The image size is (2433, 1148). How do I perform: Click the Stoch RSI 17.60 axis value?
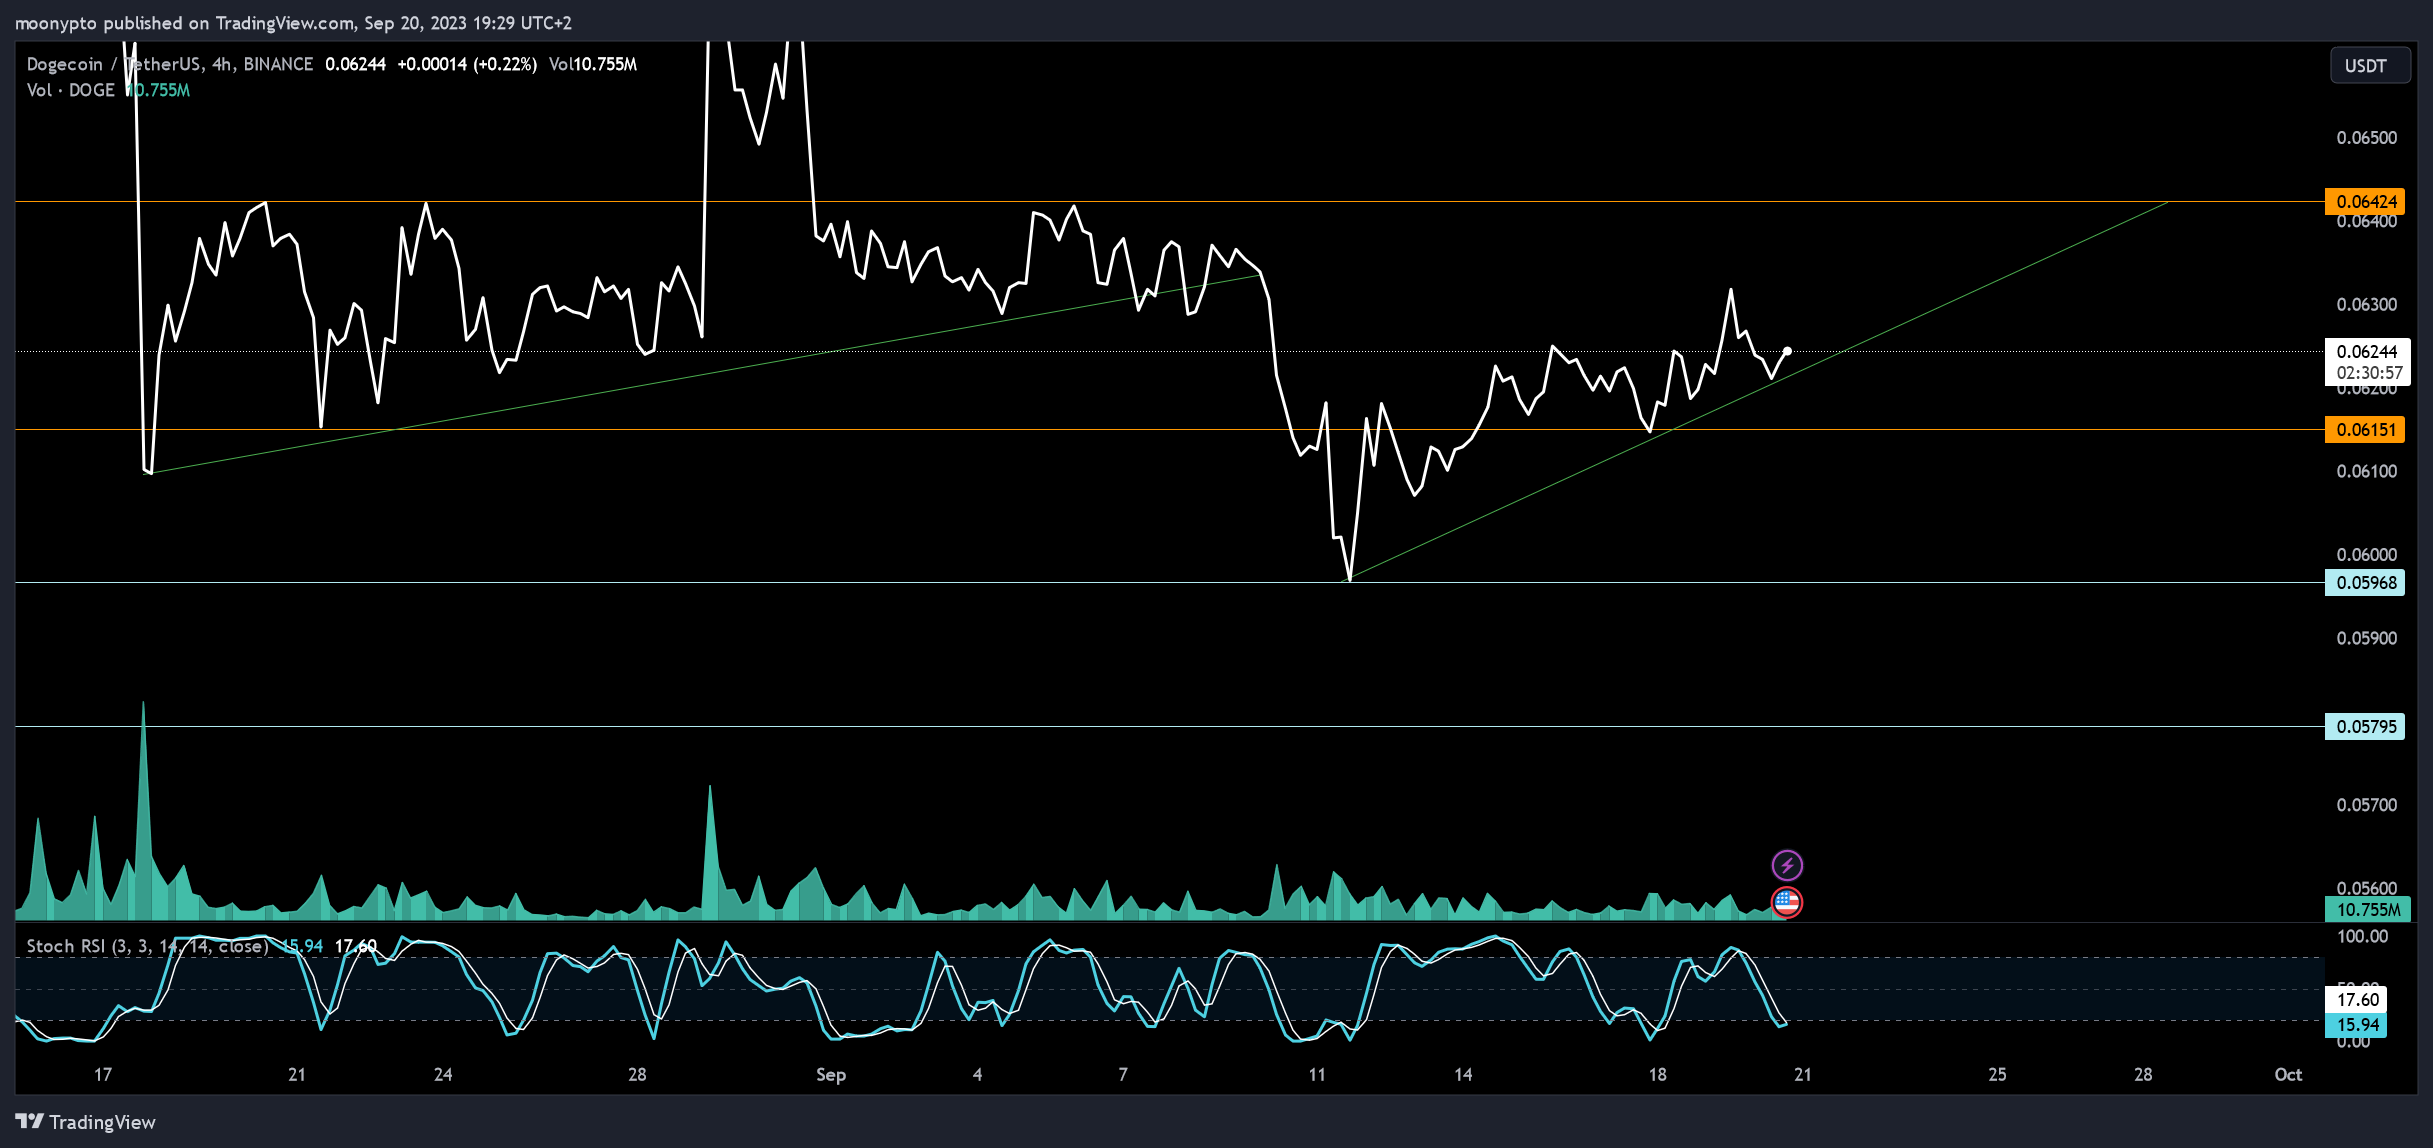pyautogui.click(x=2357, y=999)
